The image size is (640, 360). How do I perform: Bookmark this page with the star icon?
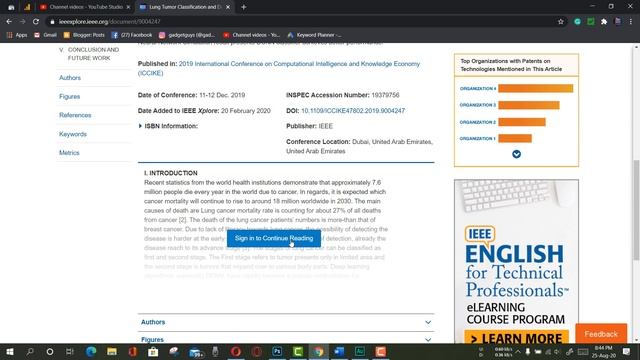tap(560, 21)
